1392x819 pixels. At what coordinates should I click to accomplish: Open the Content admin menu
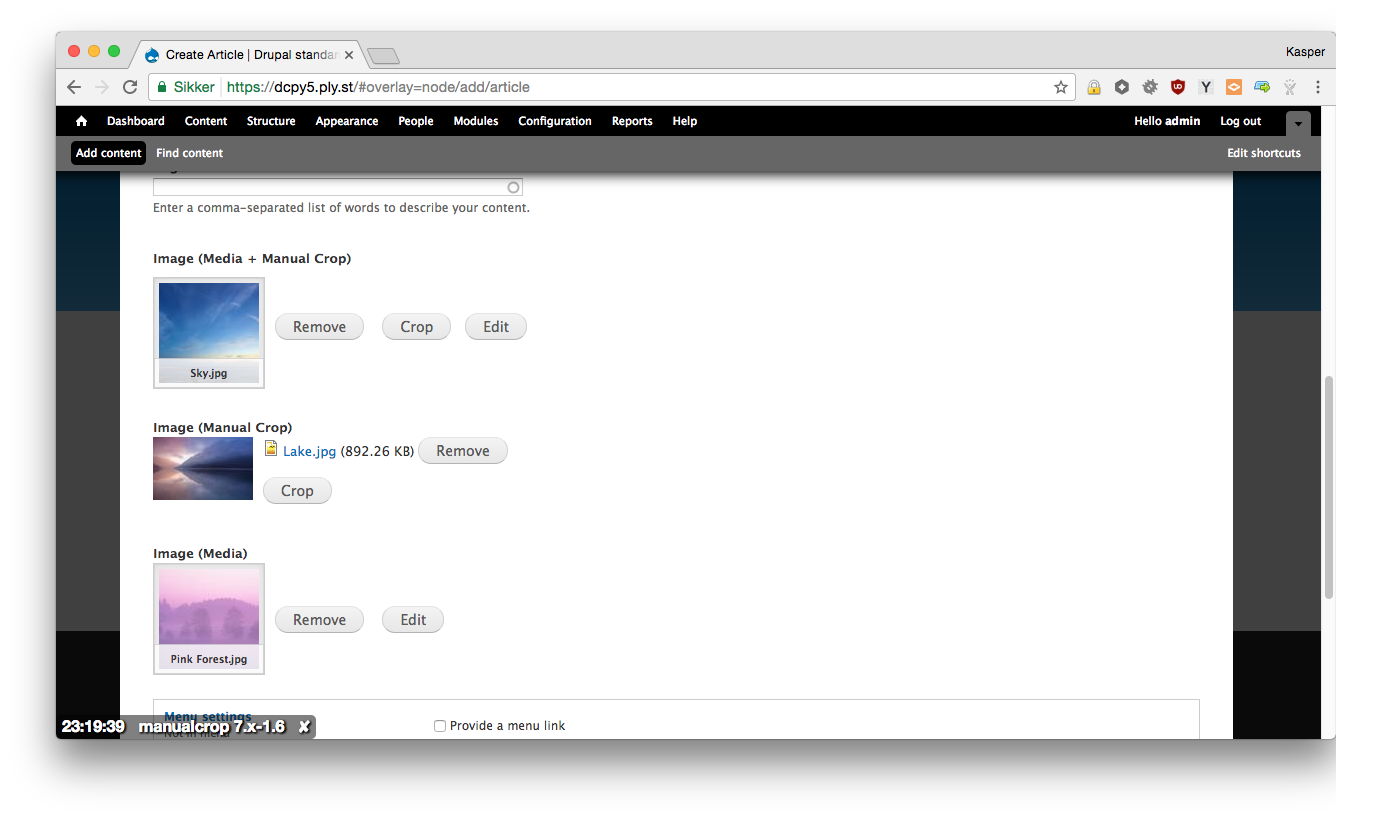[206, 121]
